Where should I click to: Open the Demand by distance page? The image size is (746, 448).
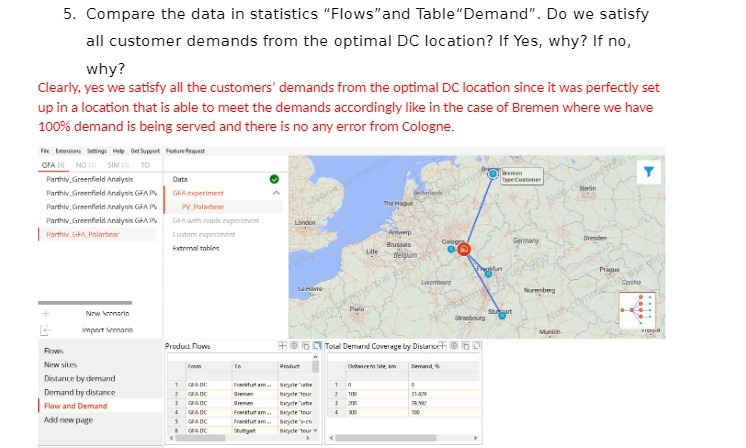(x=79, y=392)
